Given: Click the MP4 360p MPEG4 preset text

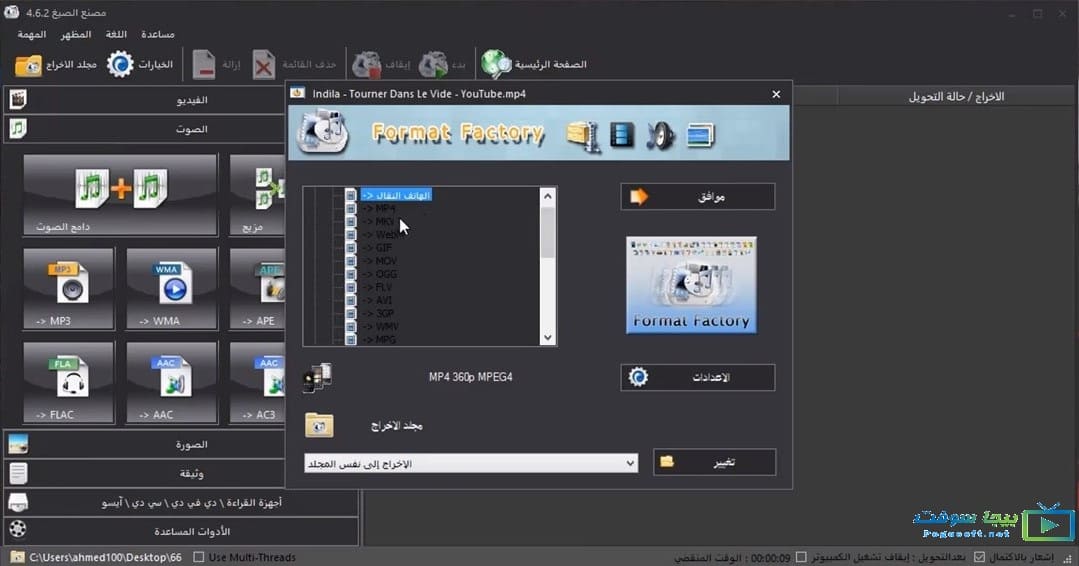Looking at the screenshot, I should coord(471,377).
